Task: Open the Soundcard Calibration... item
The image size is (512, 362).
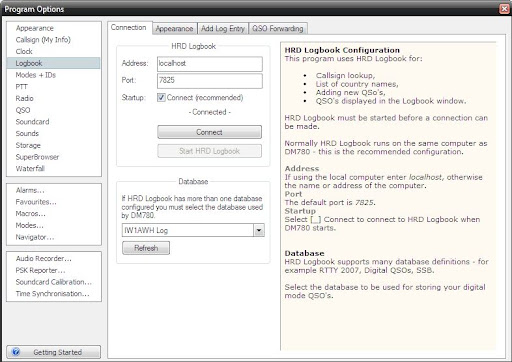Action: click(x=54, y=282)
